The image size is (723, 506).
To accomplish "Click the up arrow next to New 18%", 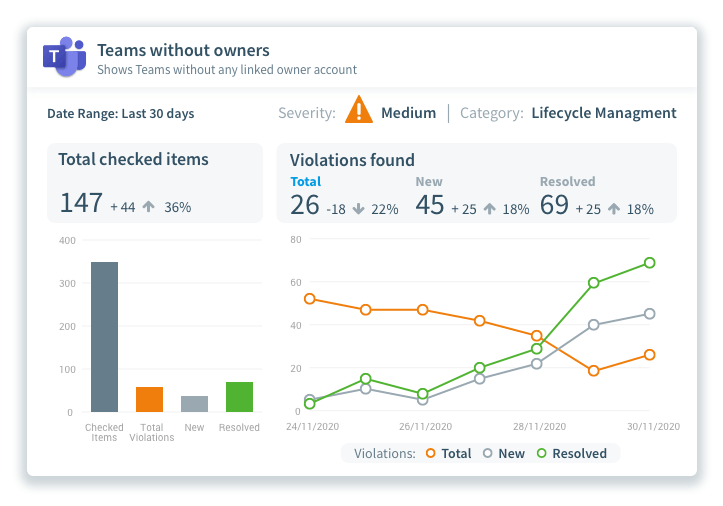I will tap(490, 209).
